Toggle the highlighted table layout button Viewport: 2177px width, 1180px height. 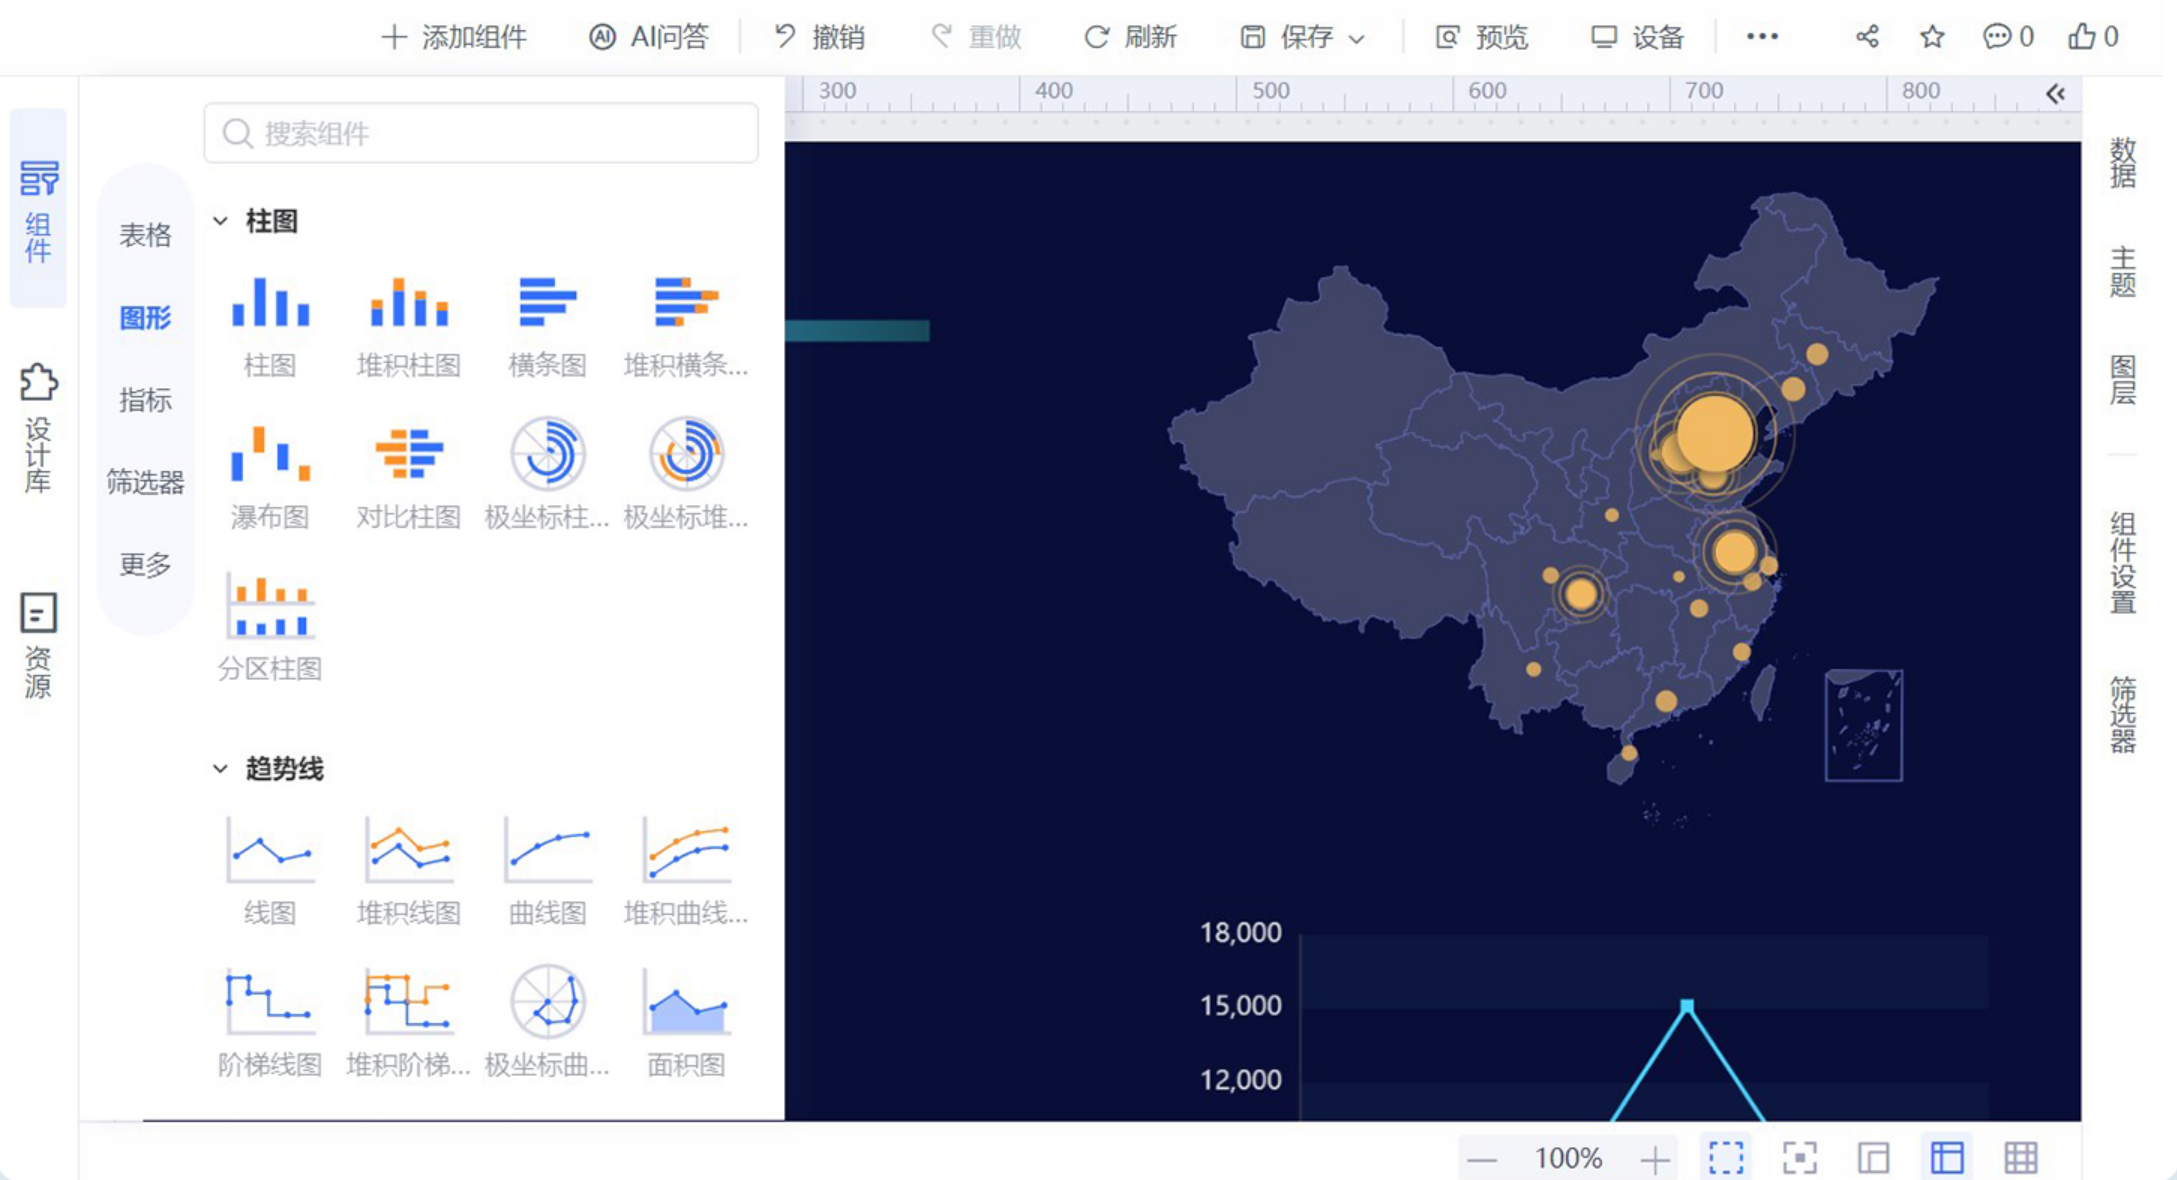point(1946,1158)
